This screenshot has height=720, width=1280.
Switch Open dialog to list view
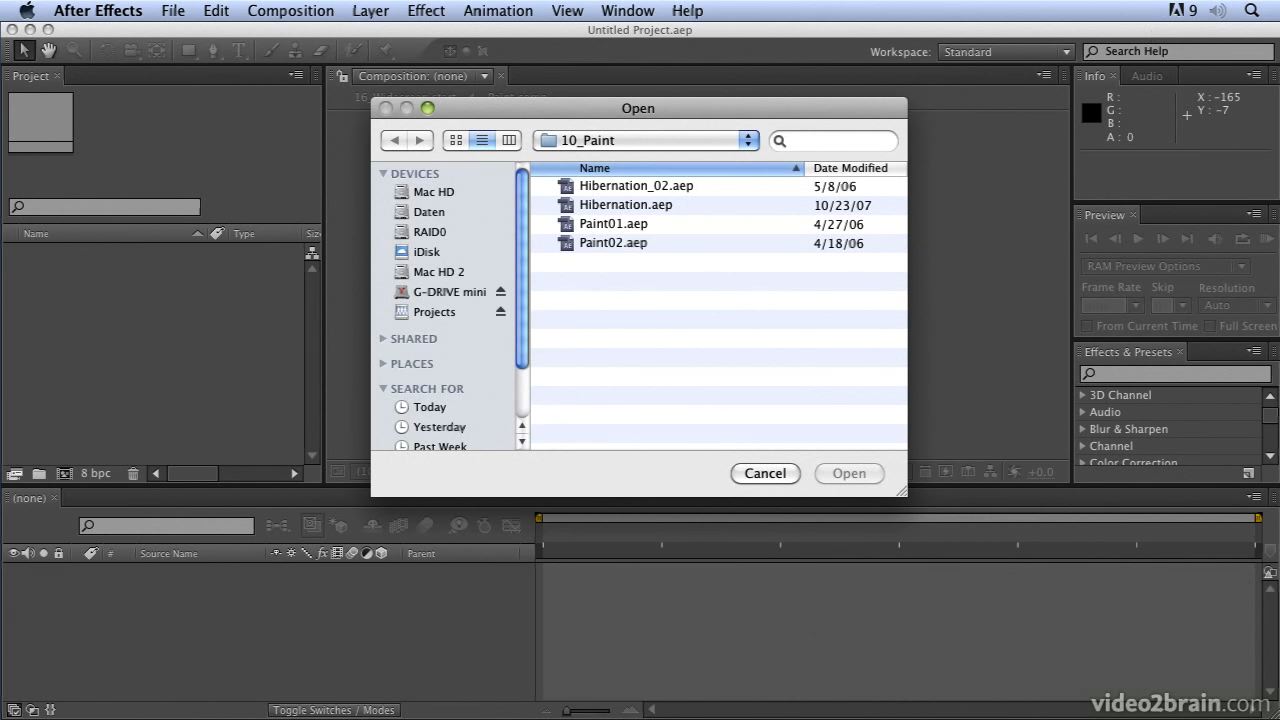pos(482,141)
